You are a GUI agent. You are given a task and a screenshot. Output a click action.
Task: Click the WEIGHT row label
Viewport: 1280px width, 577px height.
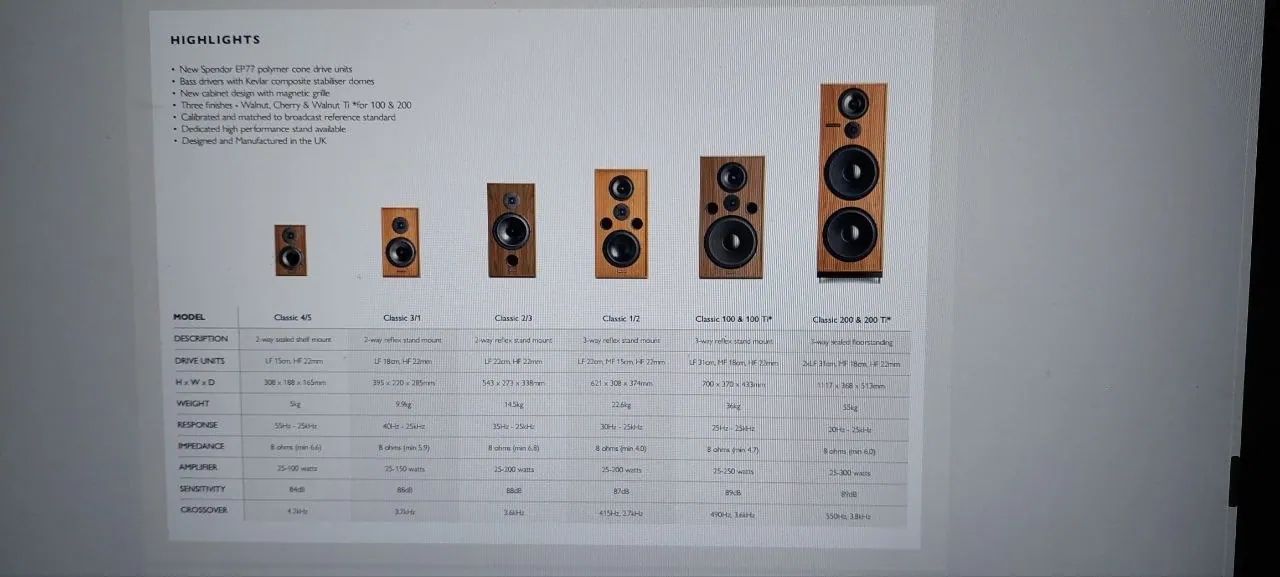coord(192,403)
